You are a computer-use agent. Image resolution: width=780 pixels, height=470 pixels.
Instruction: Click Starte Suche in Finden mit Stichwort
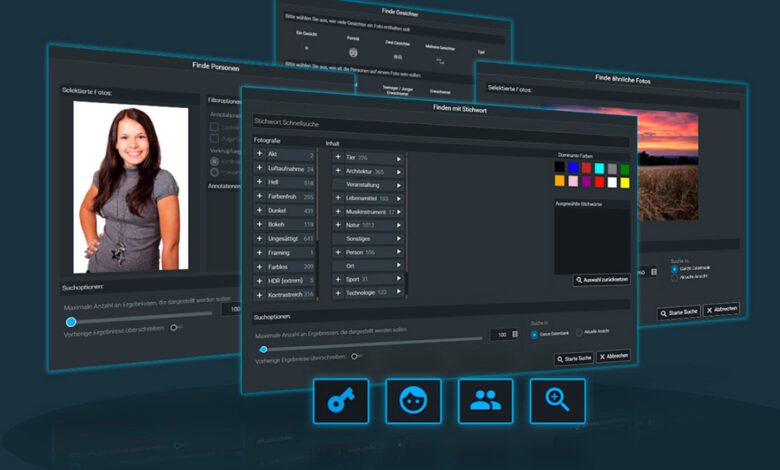point(574,359)
